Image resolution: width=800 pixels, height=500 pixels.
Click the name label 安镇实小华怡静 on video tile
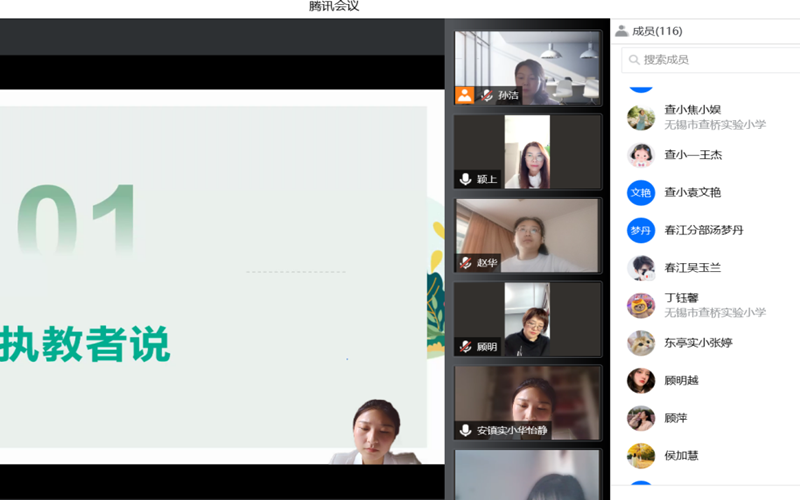tap(512, 430)
